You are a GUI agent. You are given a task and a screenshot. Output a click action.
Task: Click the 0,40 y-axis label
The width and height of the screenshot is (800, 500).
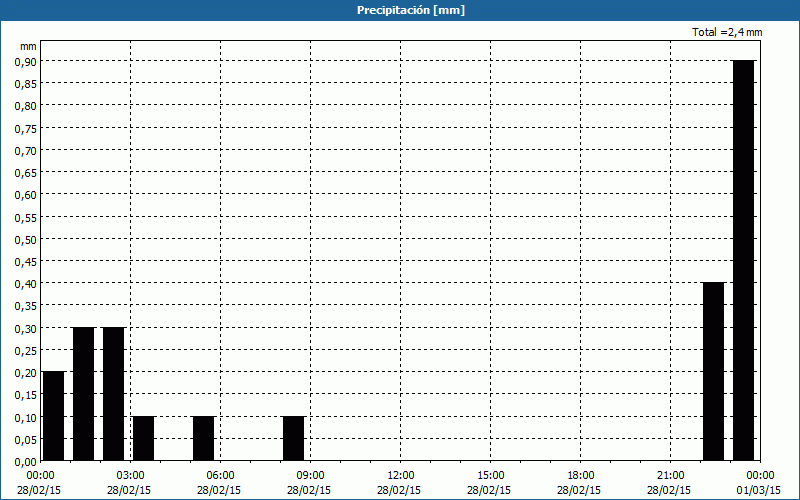26,284
